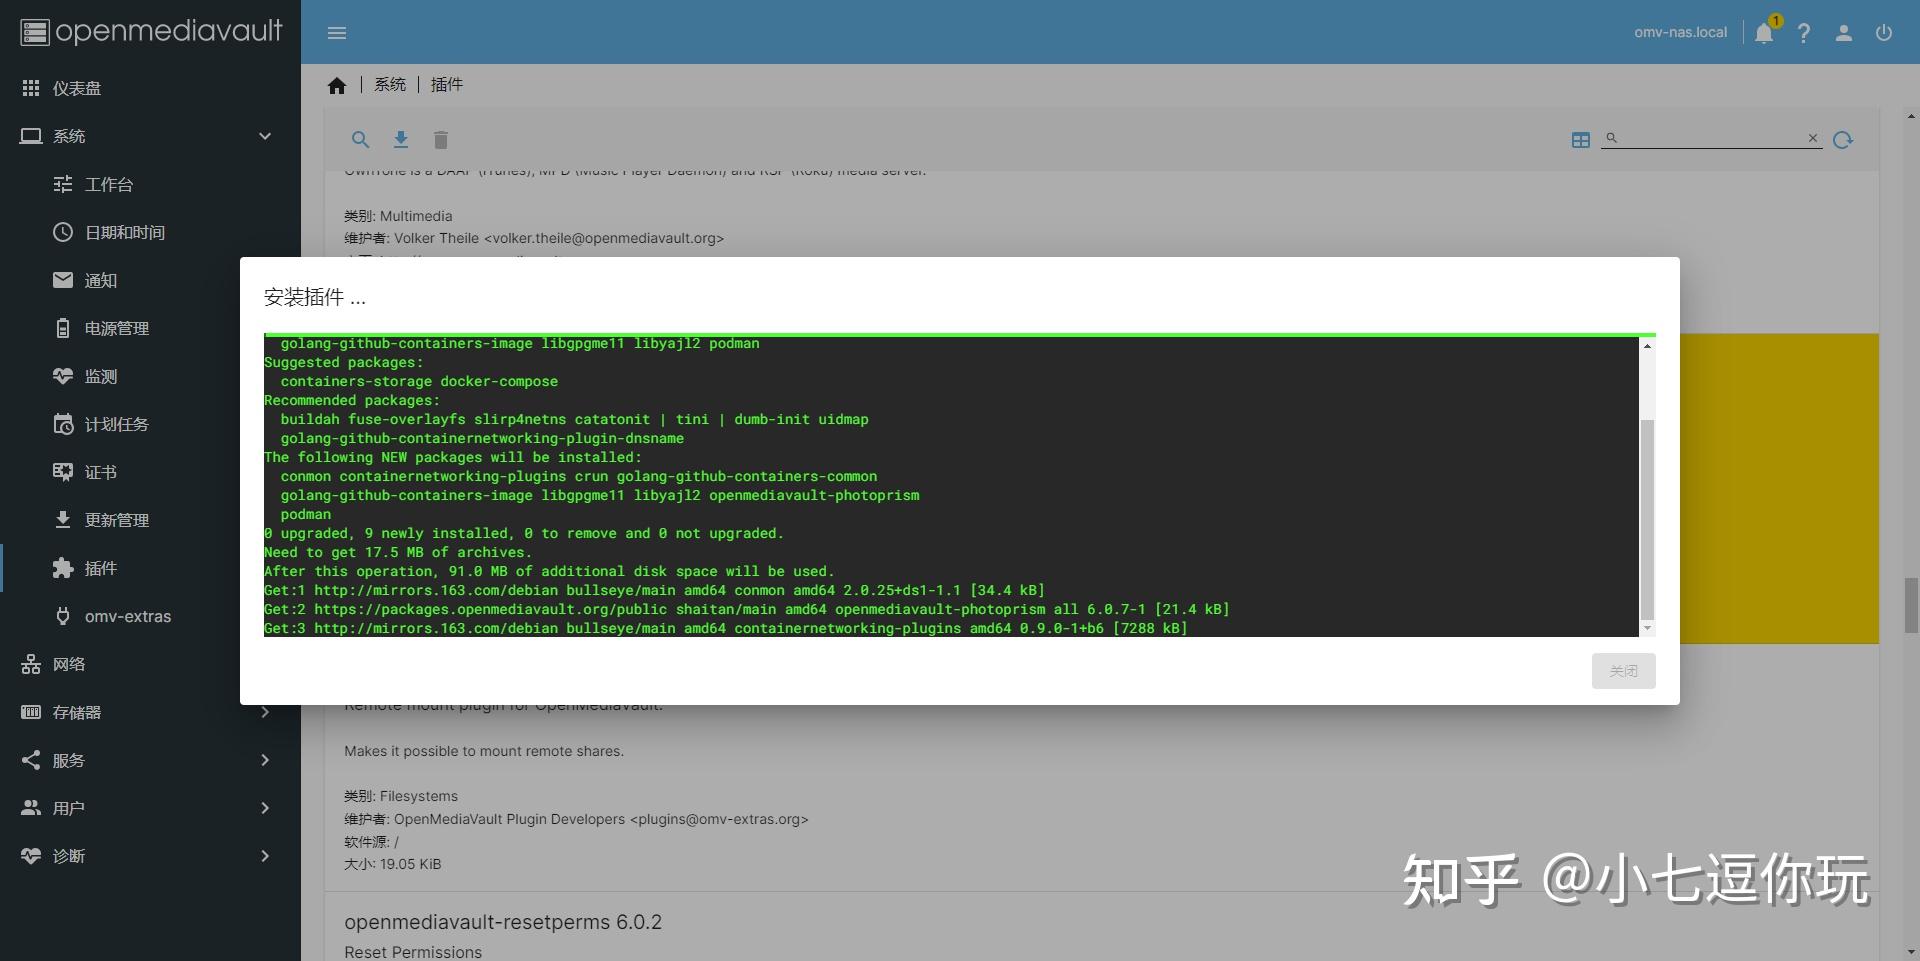The height and width of the screenshot is (961, 1920).
Task: Click the terminal output scrollbar thumb
Action: [x=1647, y=520]
